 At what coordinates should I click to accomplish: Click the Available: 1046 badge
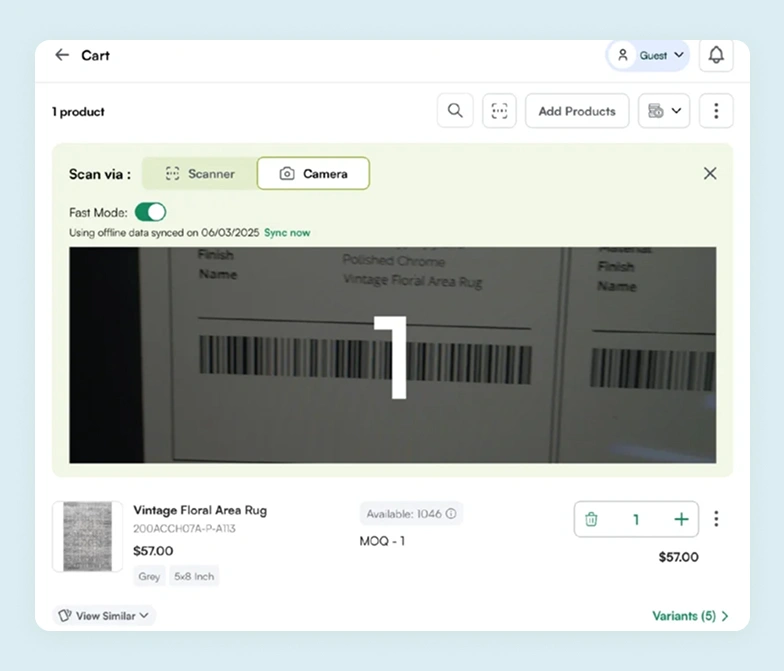411,514
